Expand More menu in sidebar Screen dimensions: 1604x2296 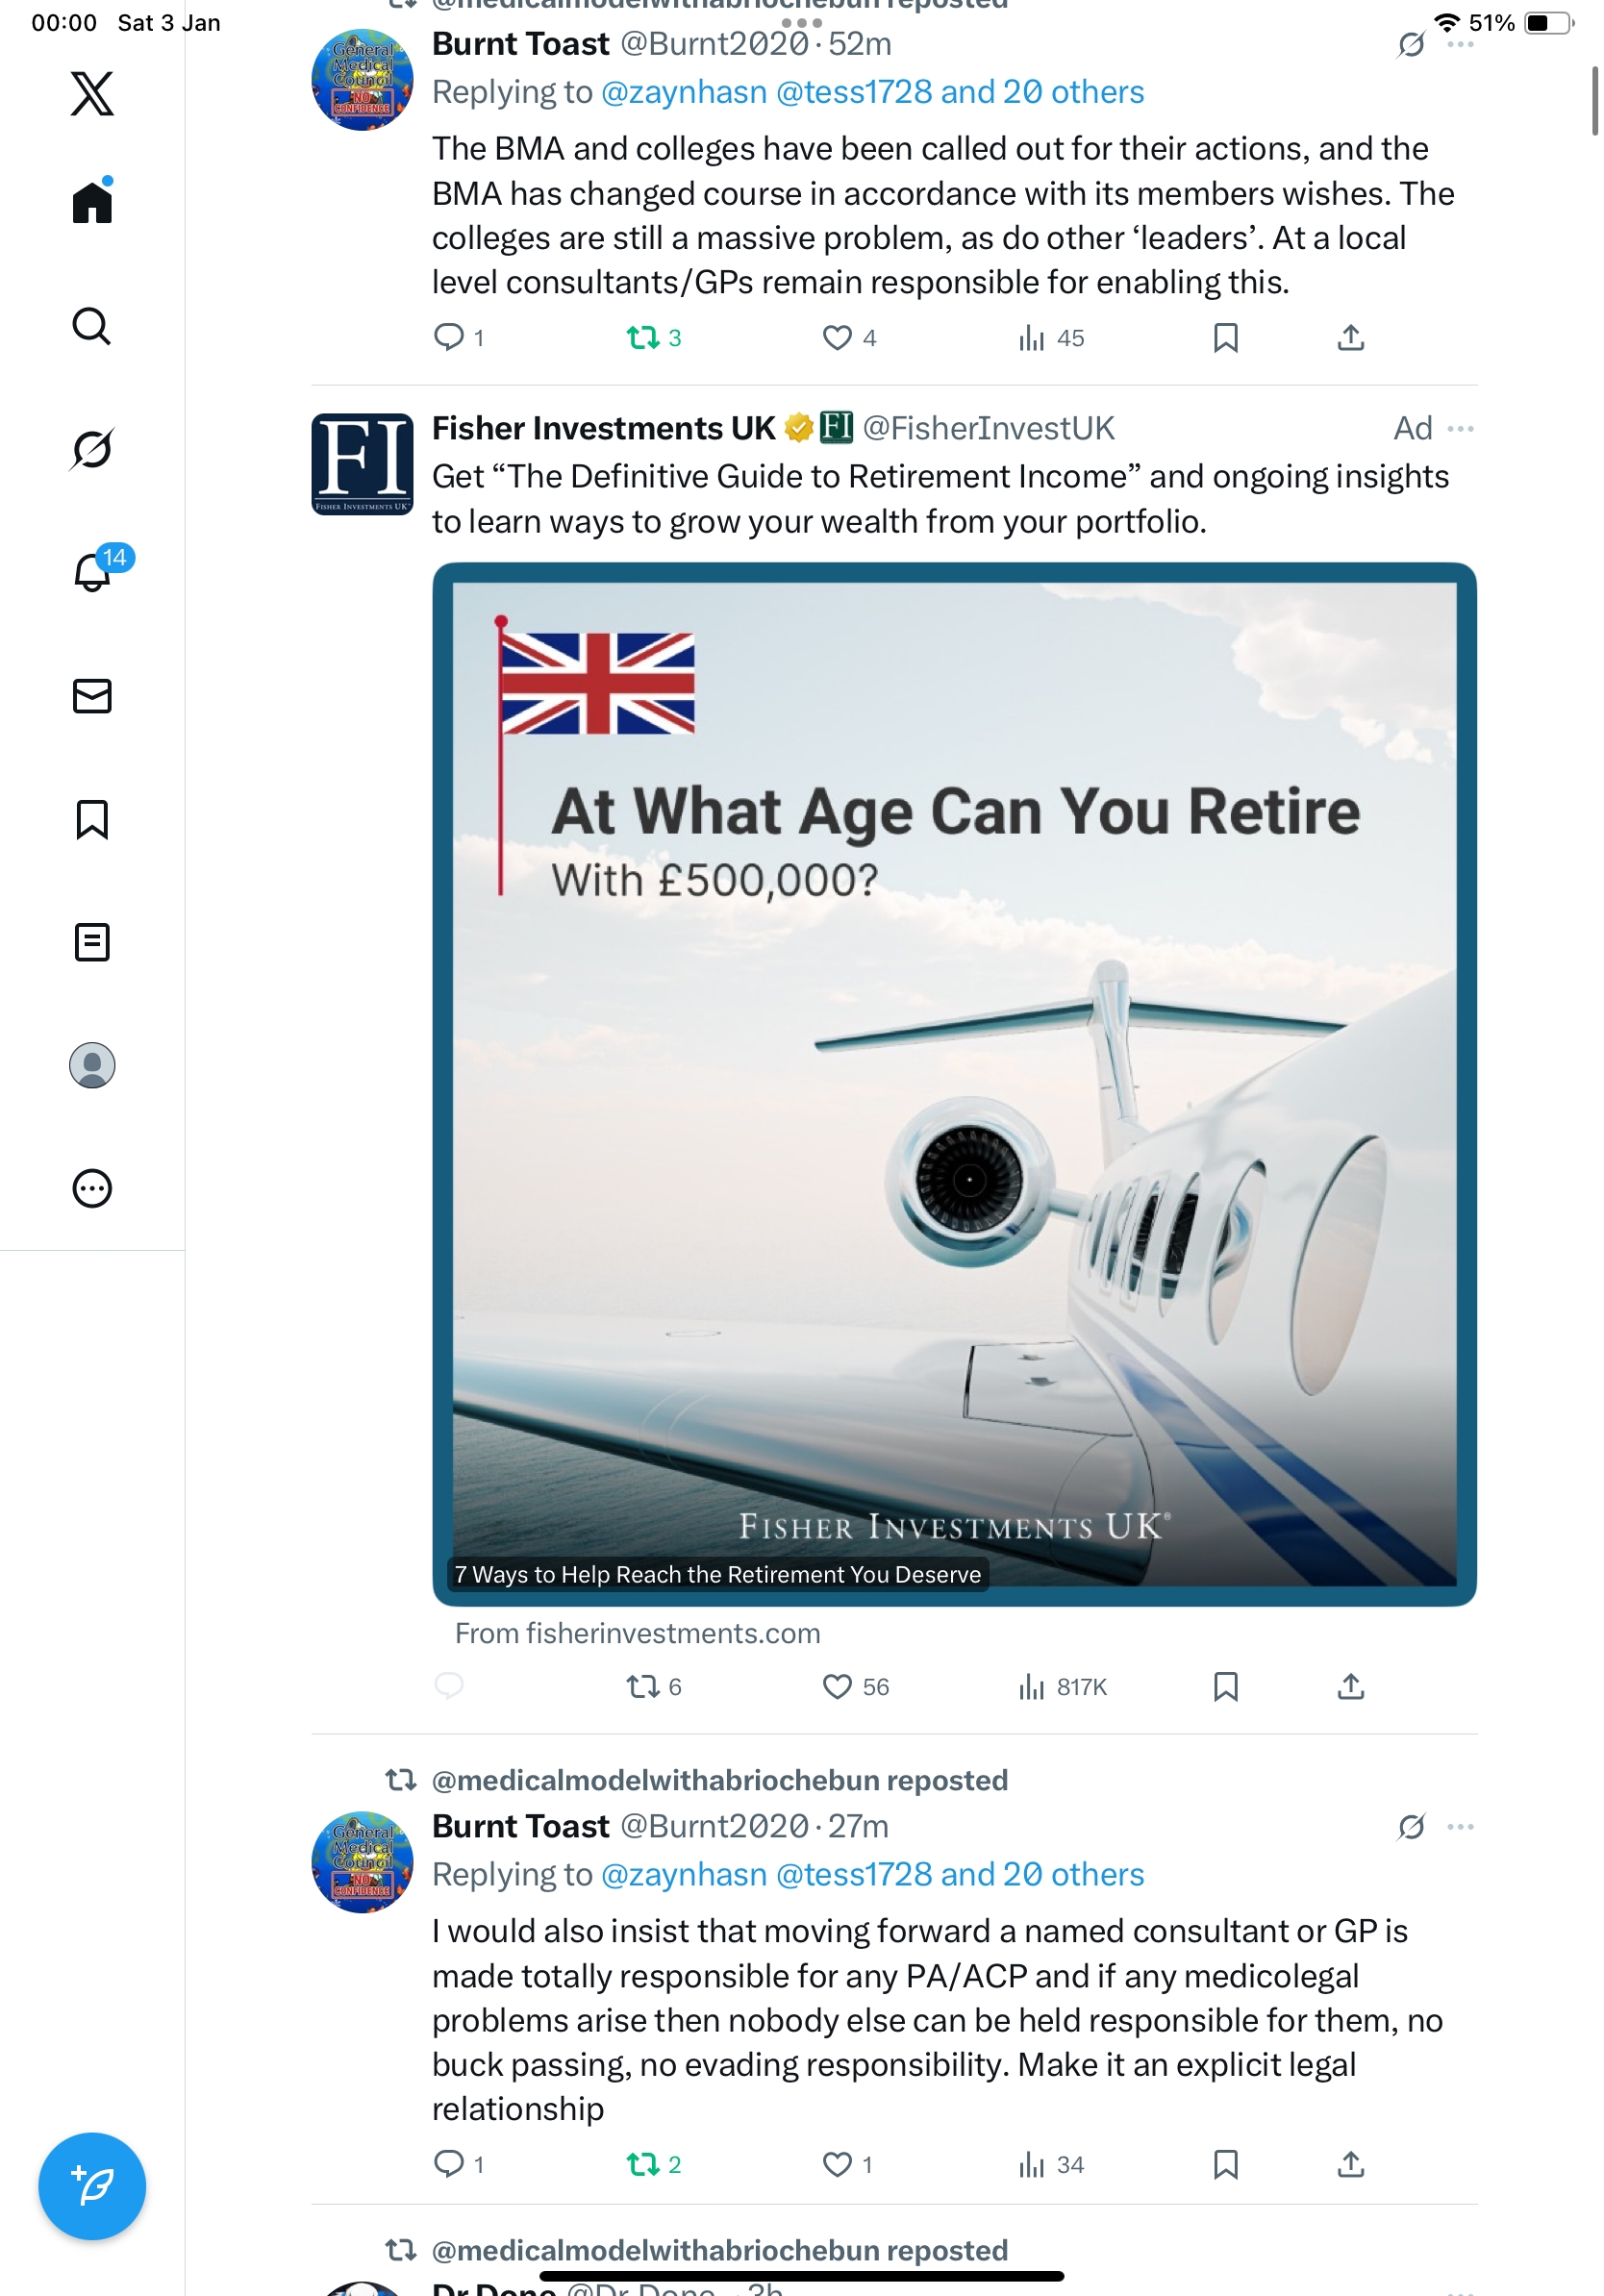pyautogui.click(x=92, y=1188)
